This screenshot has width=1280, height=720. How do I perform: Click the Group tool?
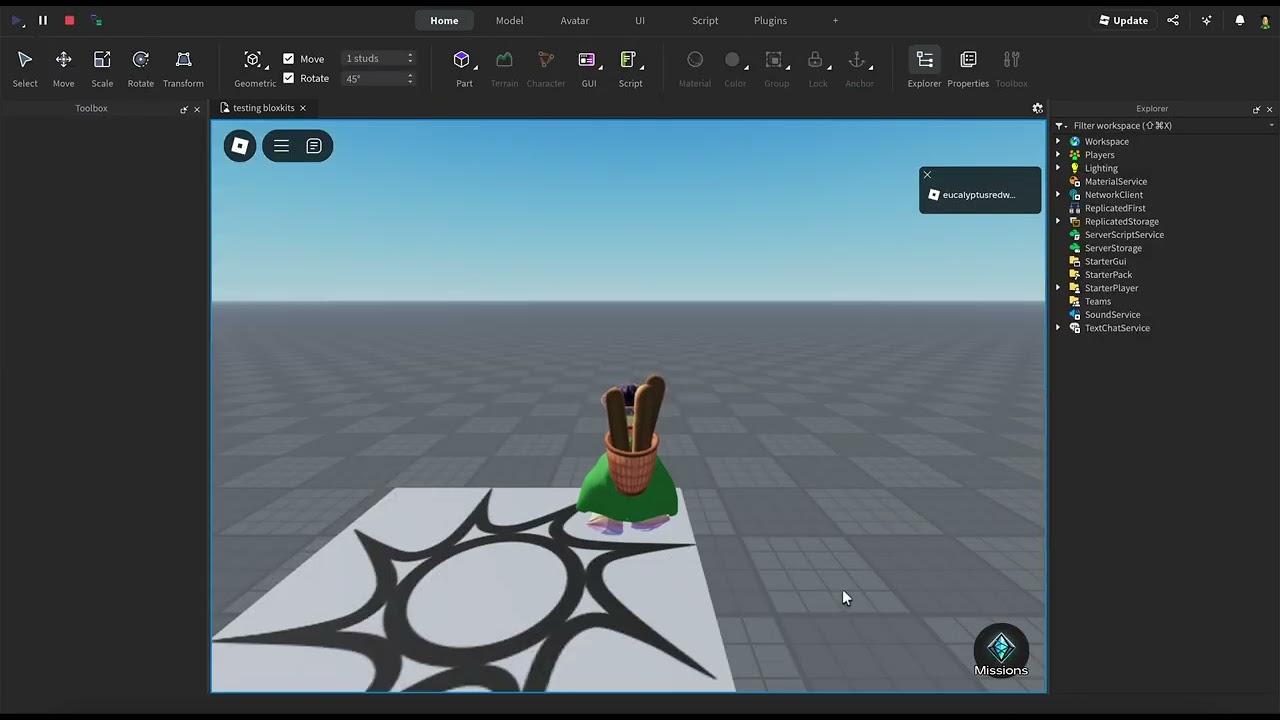776,69
